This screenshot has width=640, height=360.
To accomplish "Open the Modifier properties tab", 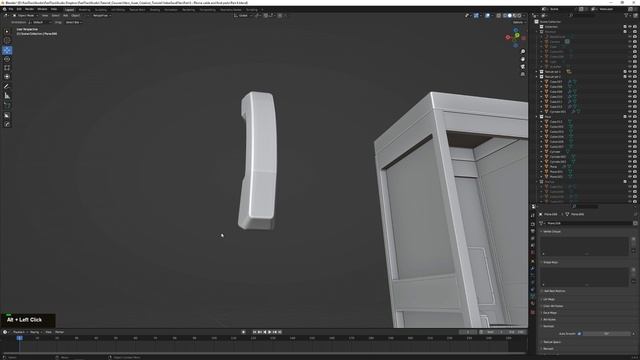I will click(533, 268).
